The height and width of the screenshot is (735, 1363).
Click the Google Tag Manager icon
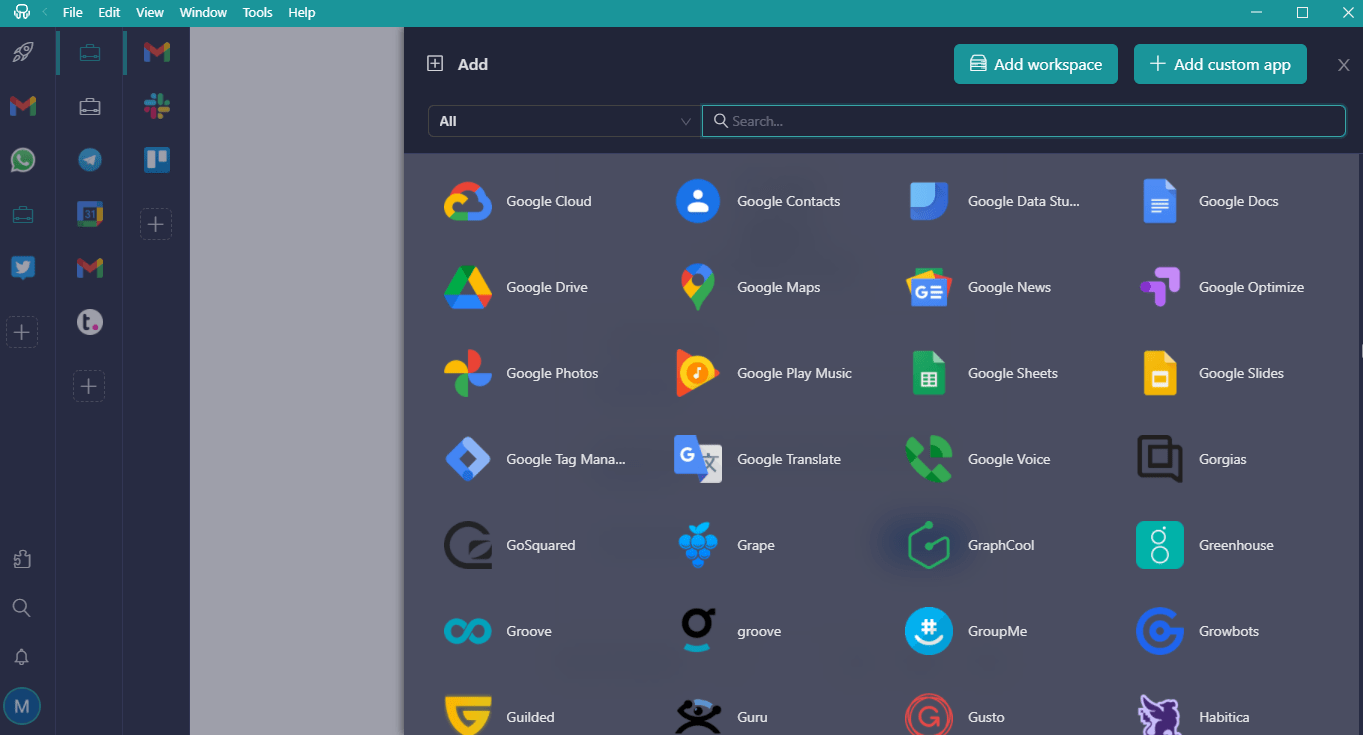468,459
